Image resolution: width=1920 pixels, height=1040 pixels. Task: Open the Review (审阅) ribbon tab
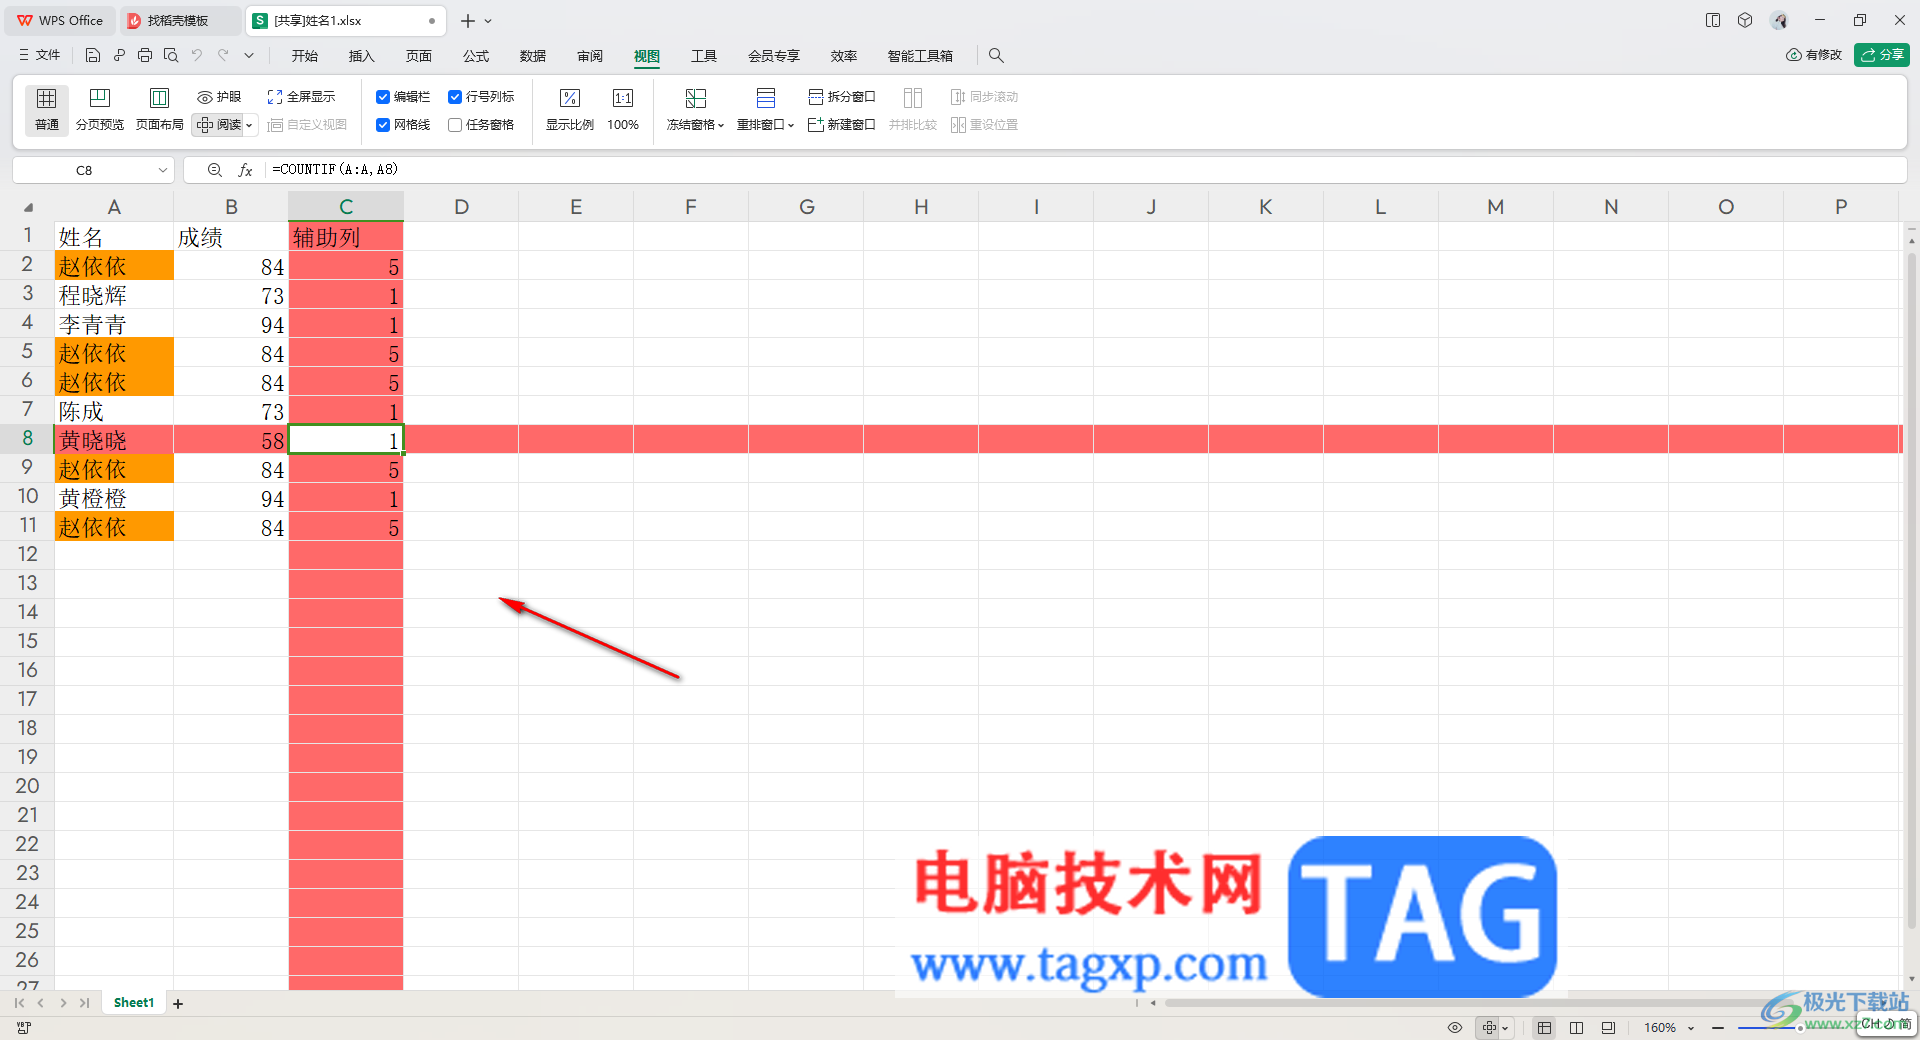(590, 56)
